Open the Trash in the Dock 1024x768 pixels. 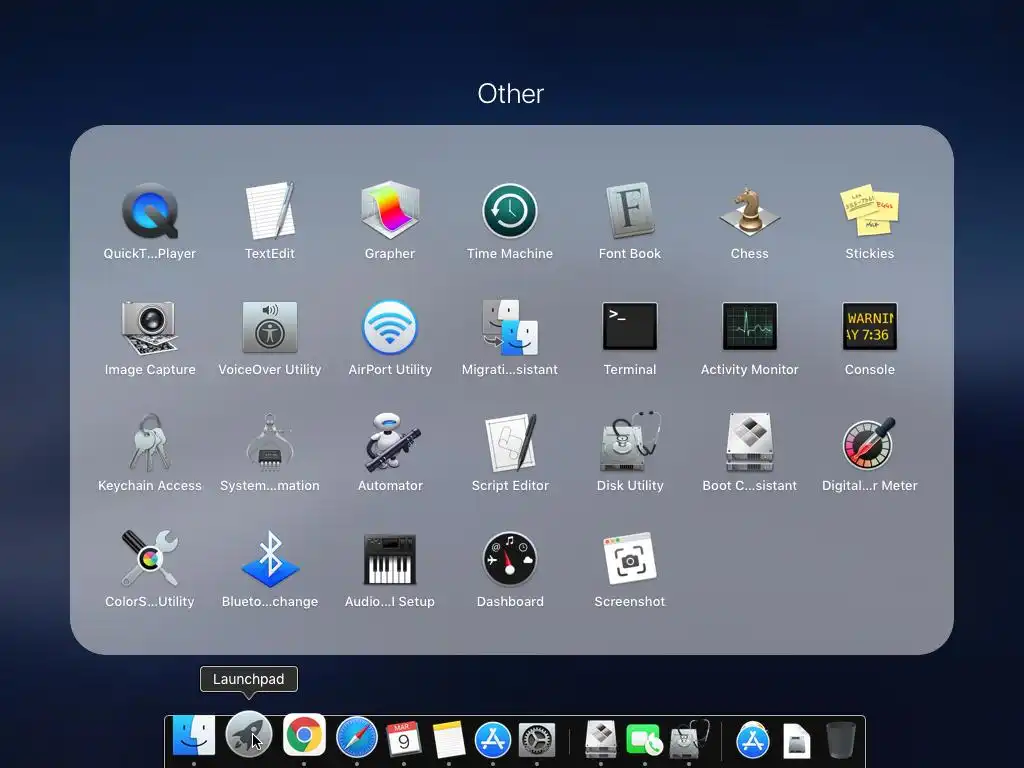840,740
